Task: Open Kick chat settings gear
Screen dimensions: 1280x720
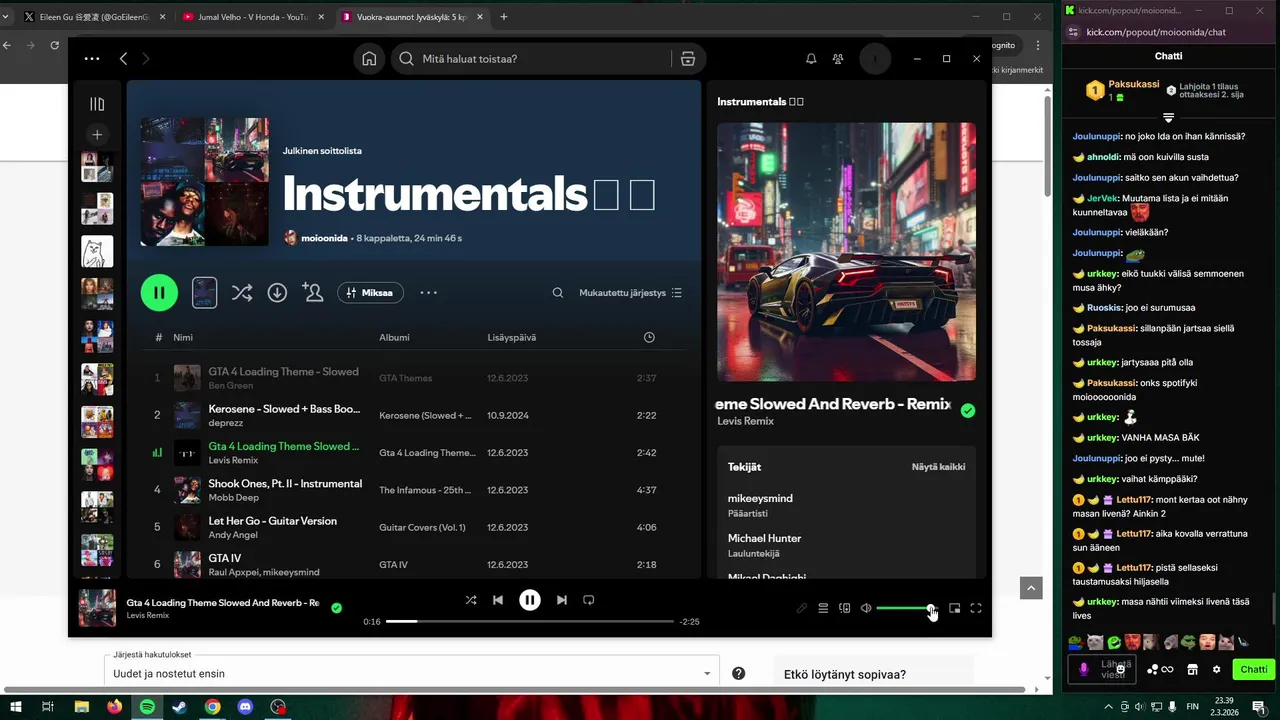Action: [x=1217, y=669]
